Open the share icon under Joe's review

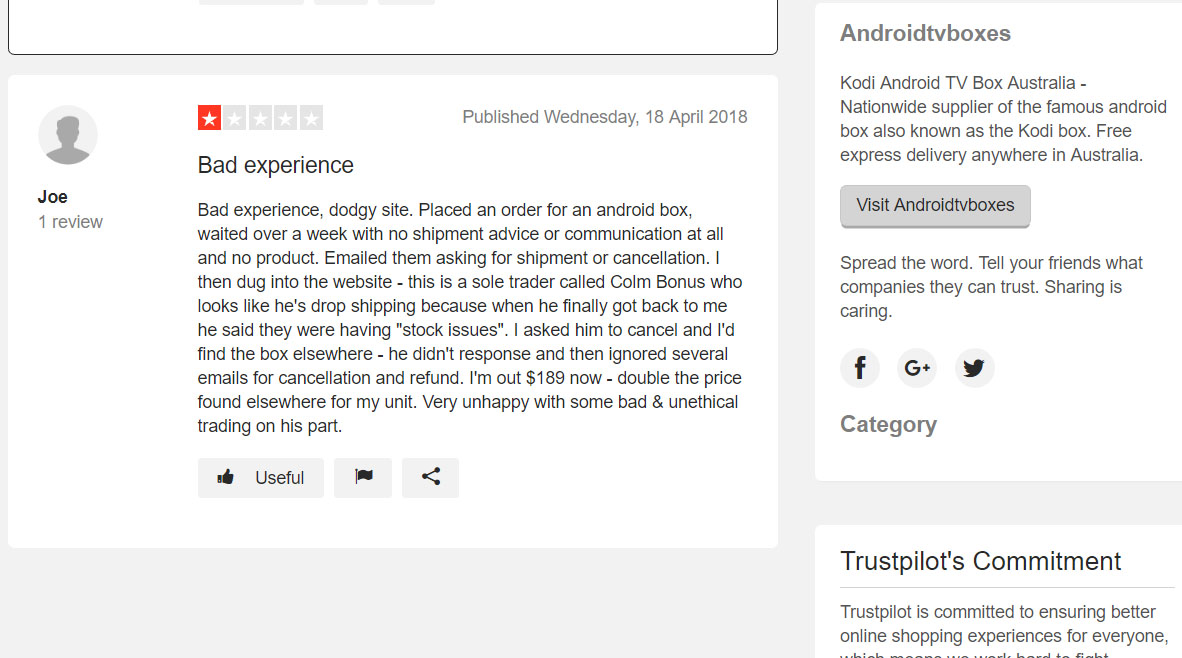click(x=430, y=477)
